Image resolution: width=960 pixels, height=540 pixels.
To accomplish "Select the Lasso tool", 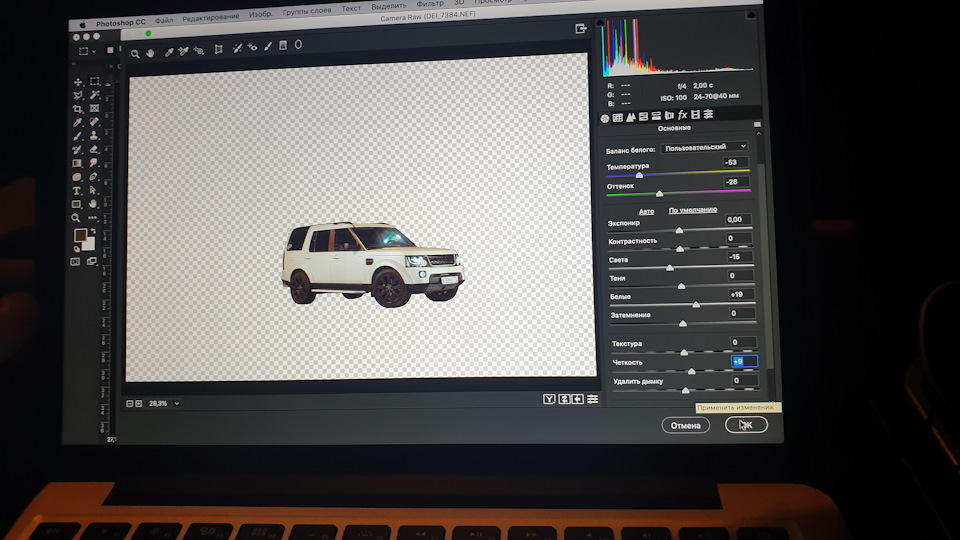I will tap(78, 96).
